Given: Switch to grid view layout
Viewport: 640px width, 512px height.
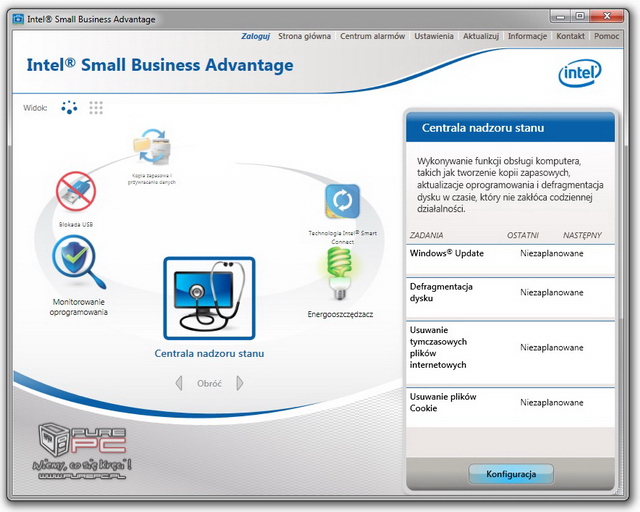Looking at the screenshot, I should [96, 107].
